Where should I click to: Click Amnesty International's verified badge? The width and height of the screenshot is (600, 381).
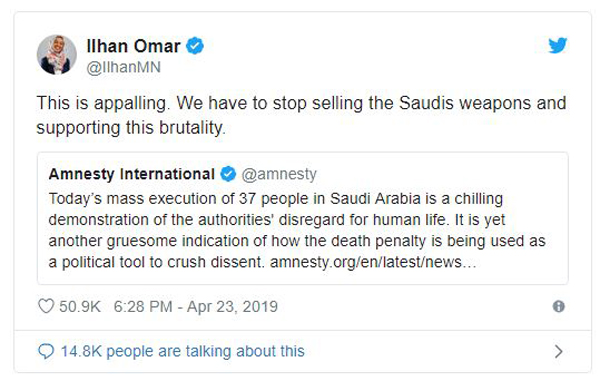point(228,174)
